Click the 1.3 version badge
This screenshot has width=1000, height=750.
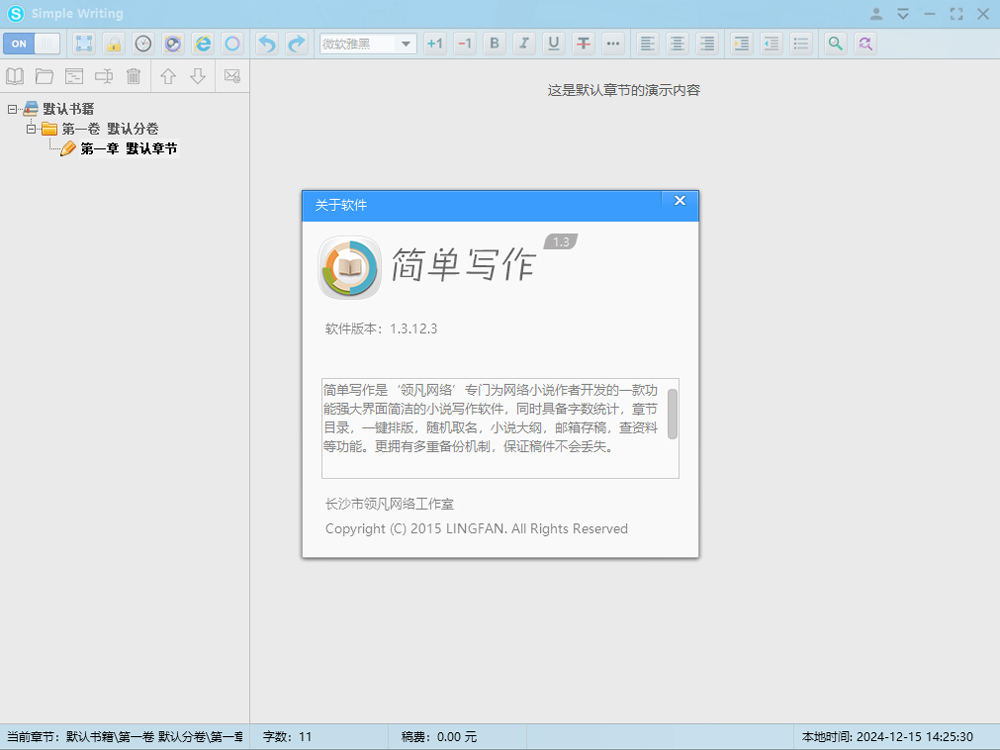point(561,242)
